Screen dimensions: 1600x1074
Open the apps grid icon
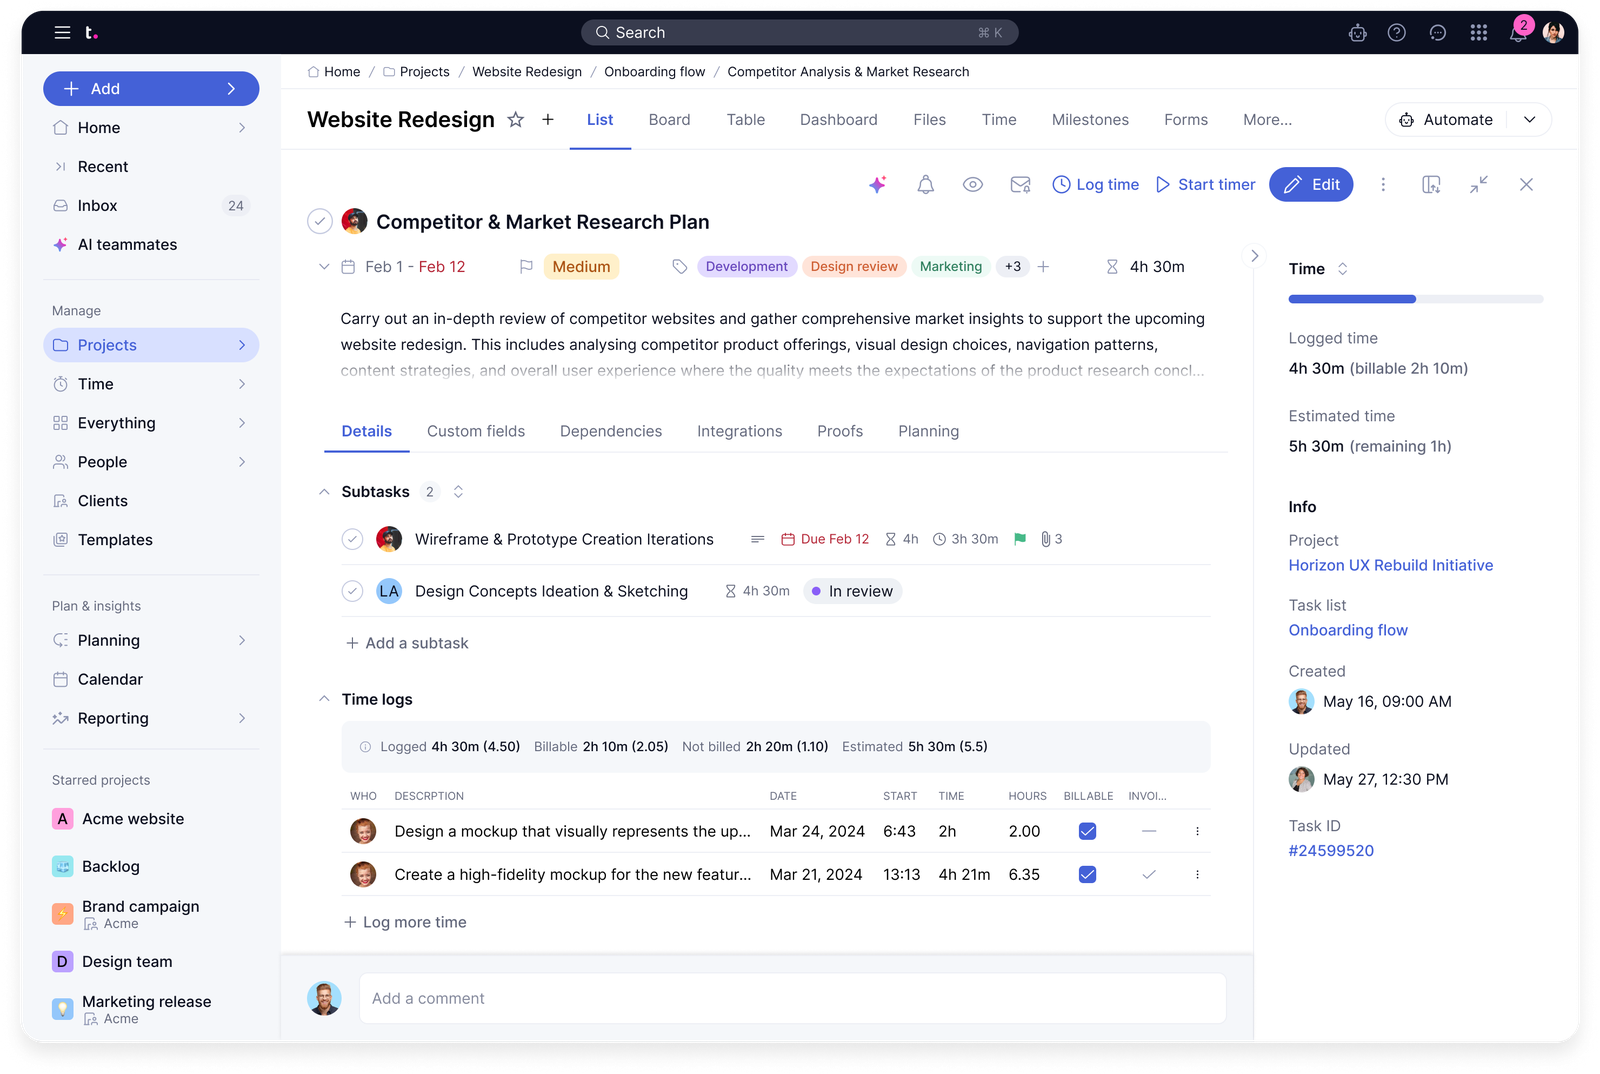click(1479, 33)
